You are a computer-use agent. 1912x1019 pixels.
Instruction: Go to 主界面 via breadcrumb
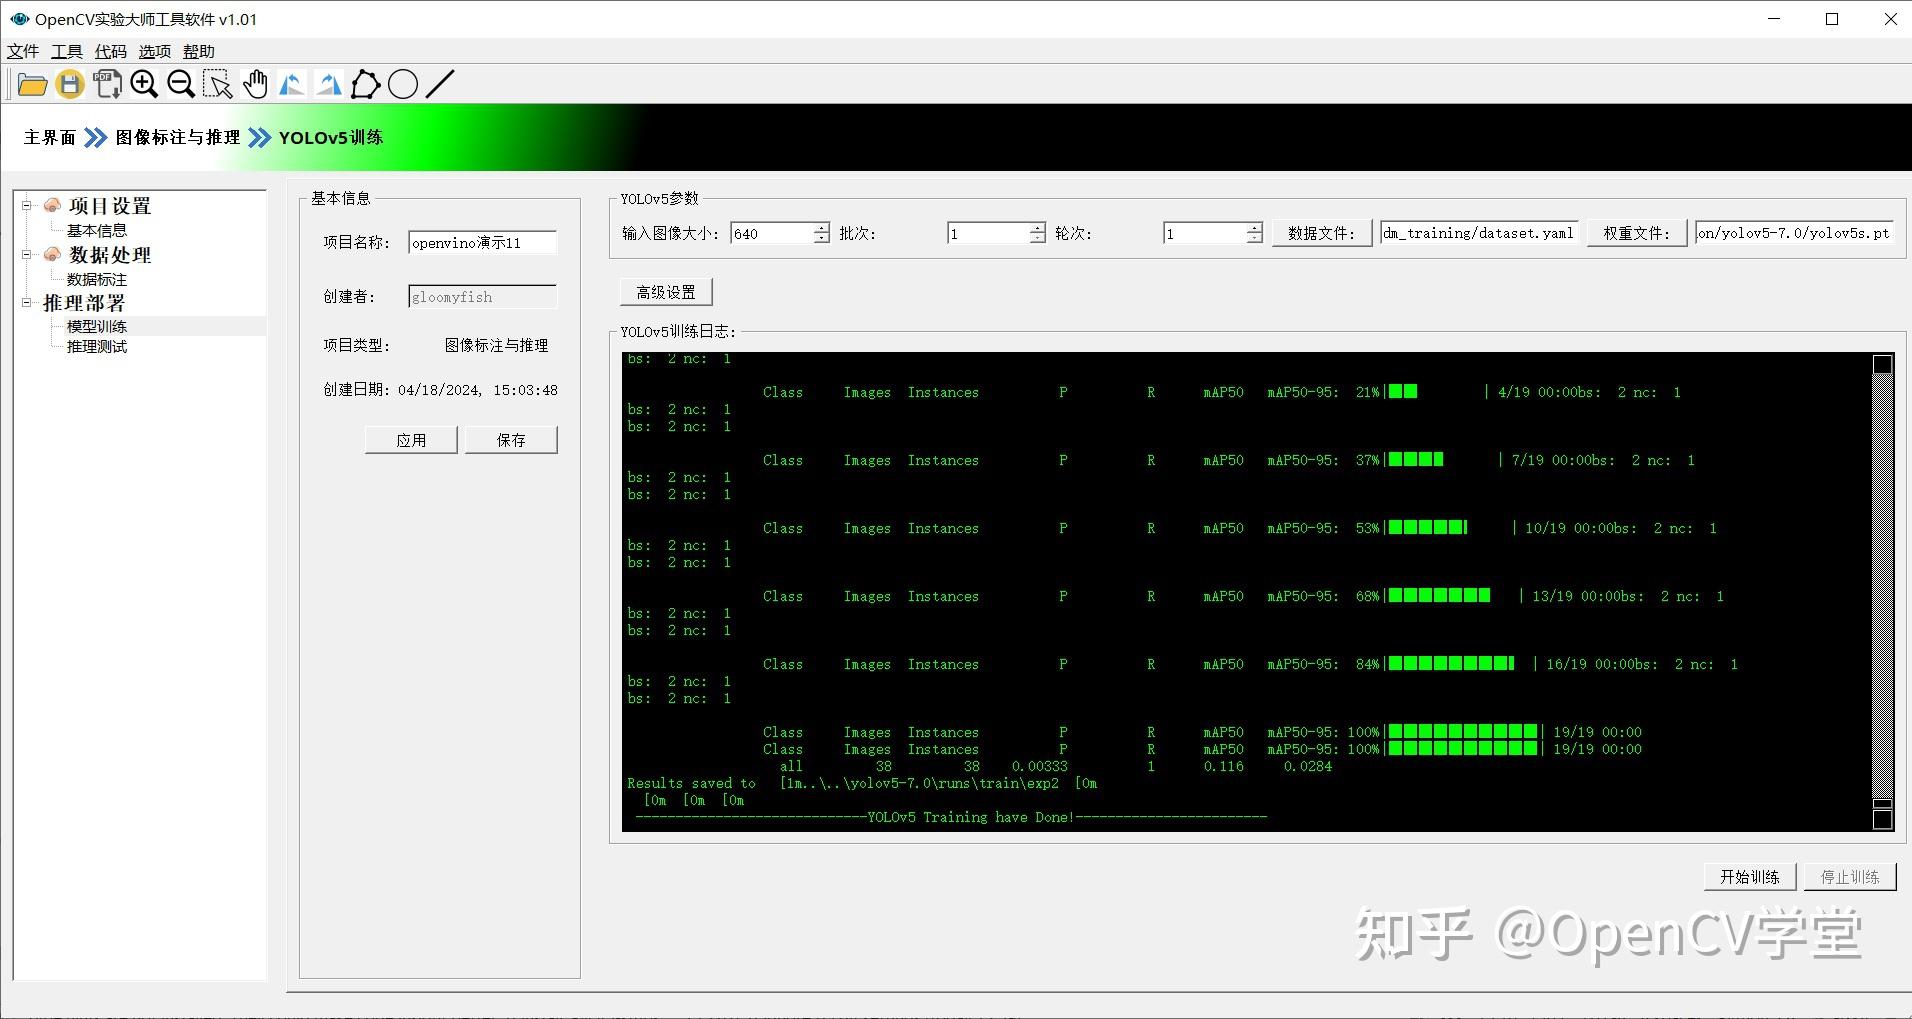click(47, 137)
